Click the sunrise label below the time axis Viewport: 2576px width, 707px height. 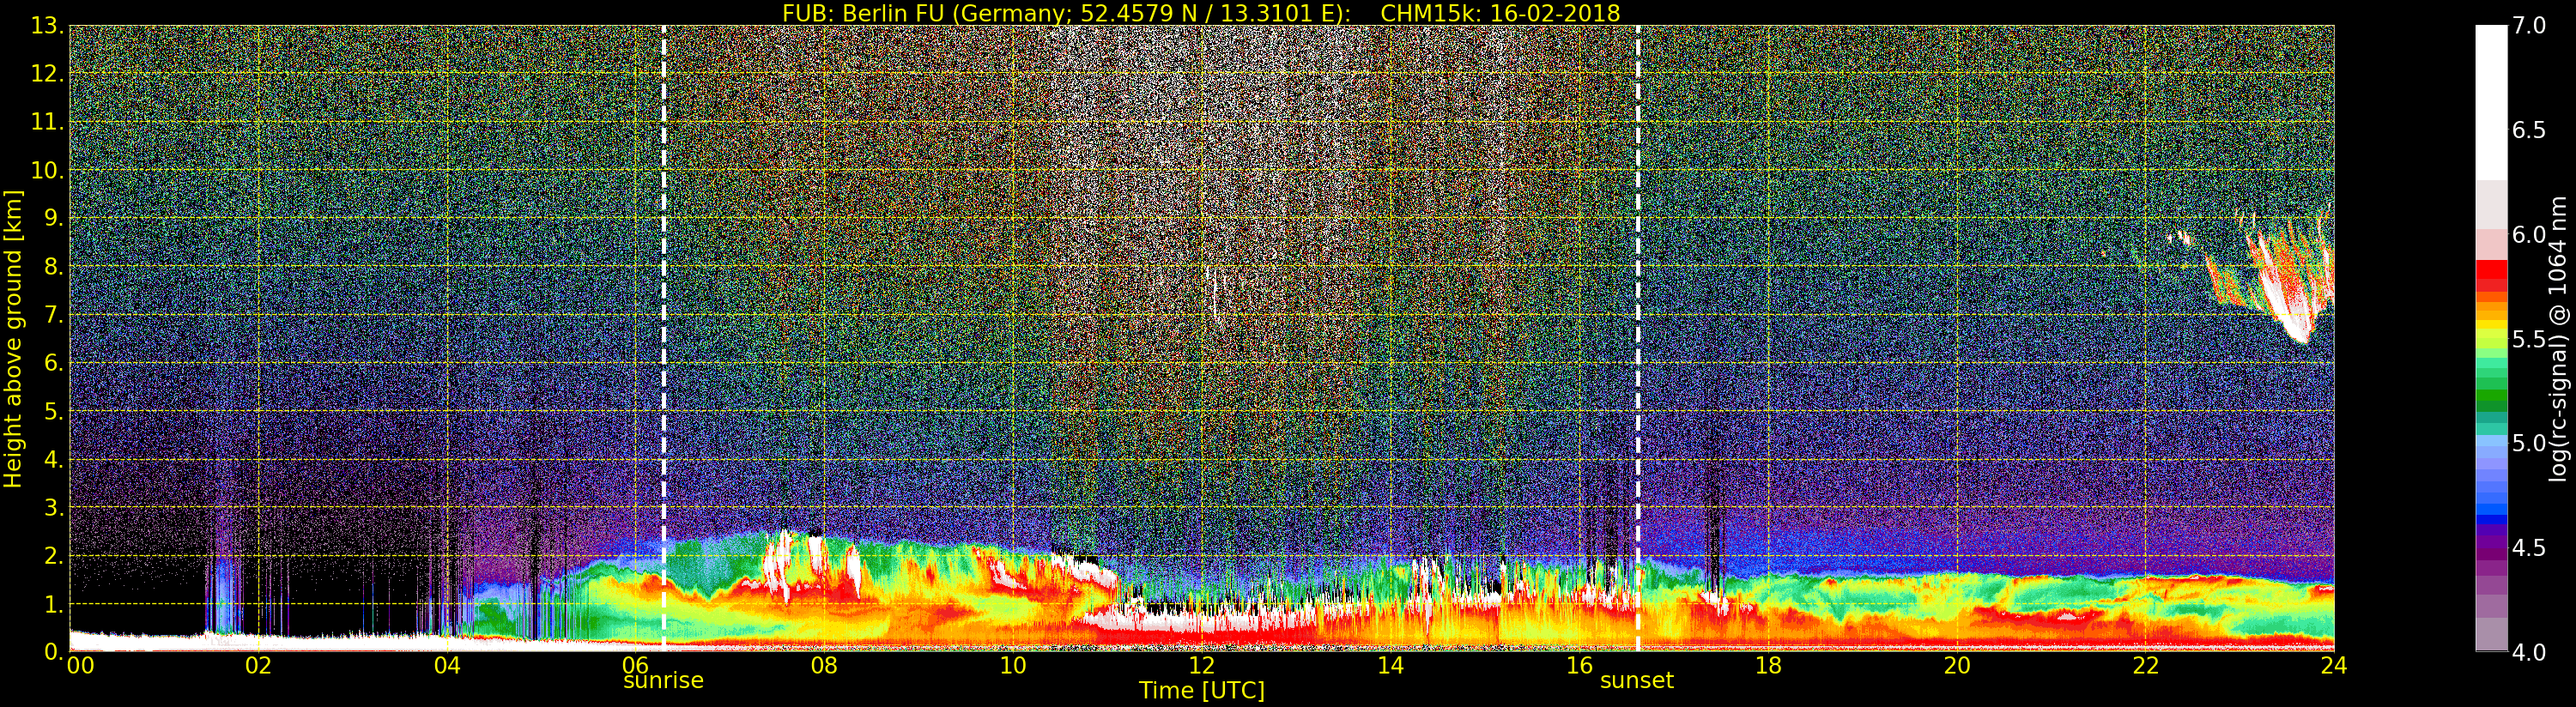(x=663, y=681)
